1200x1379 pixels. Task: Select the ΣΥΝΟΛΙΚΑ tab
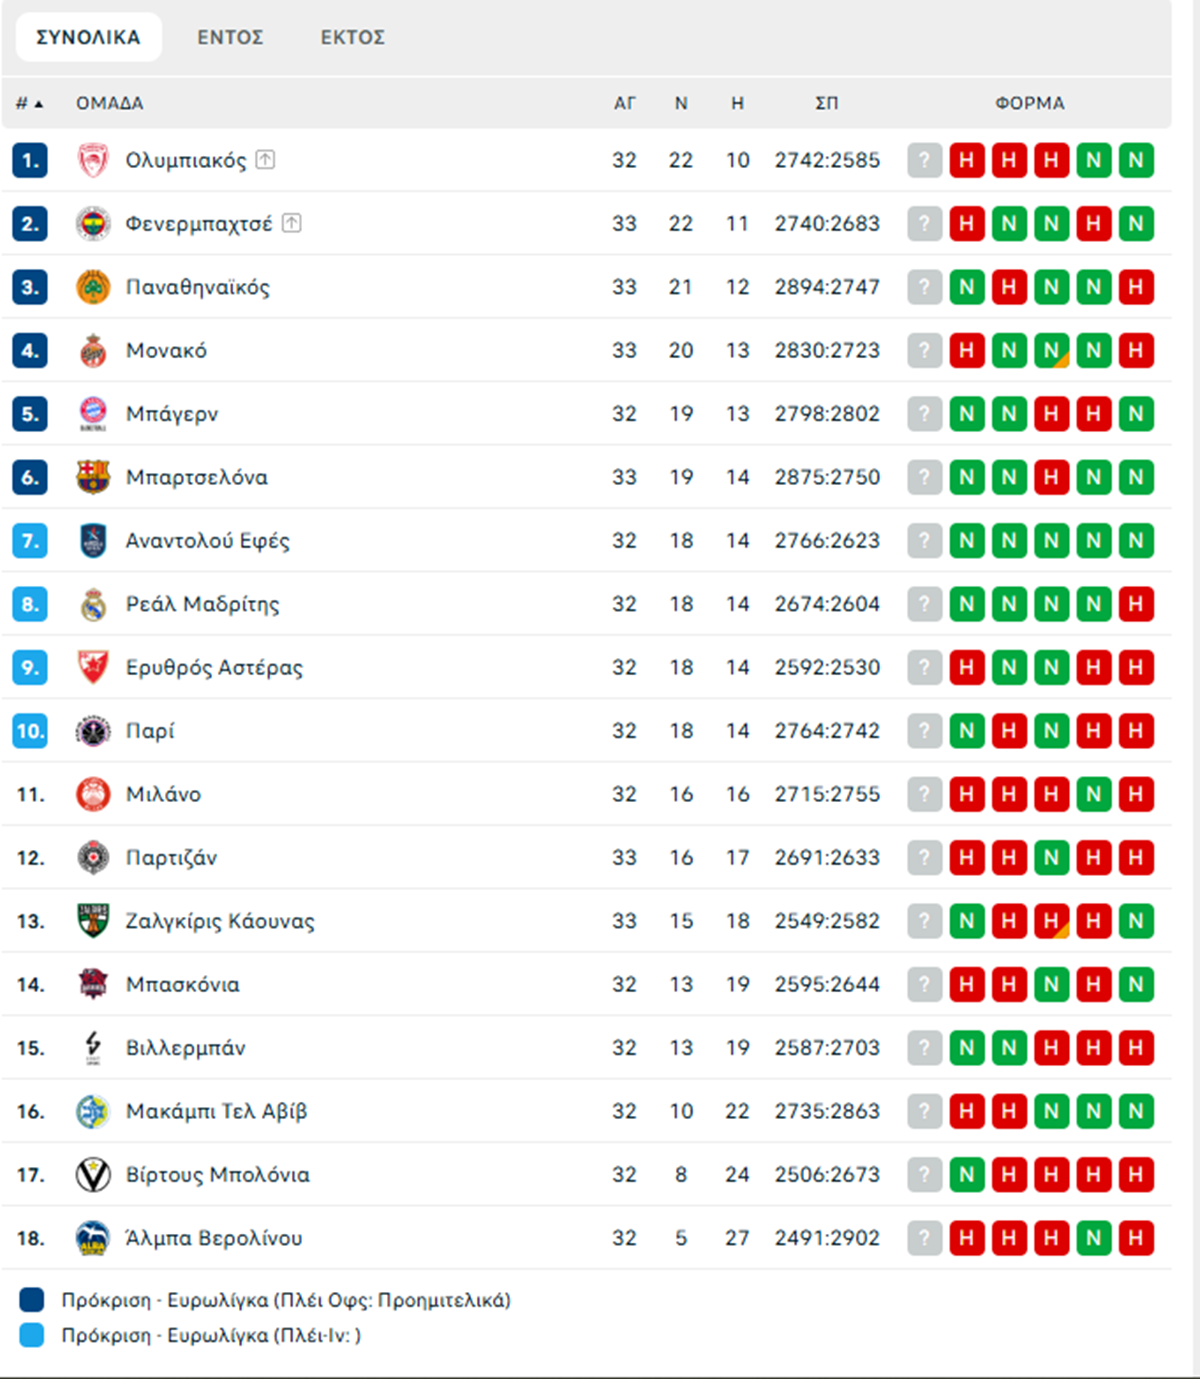click(88, 38)
